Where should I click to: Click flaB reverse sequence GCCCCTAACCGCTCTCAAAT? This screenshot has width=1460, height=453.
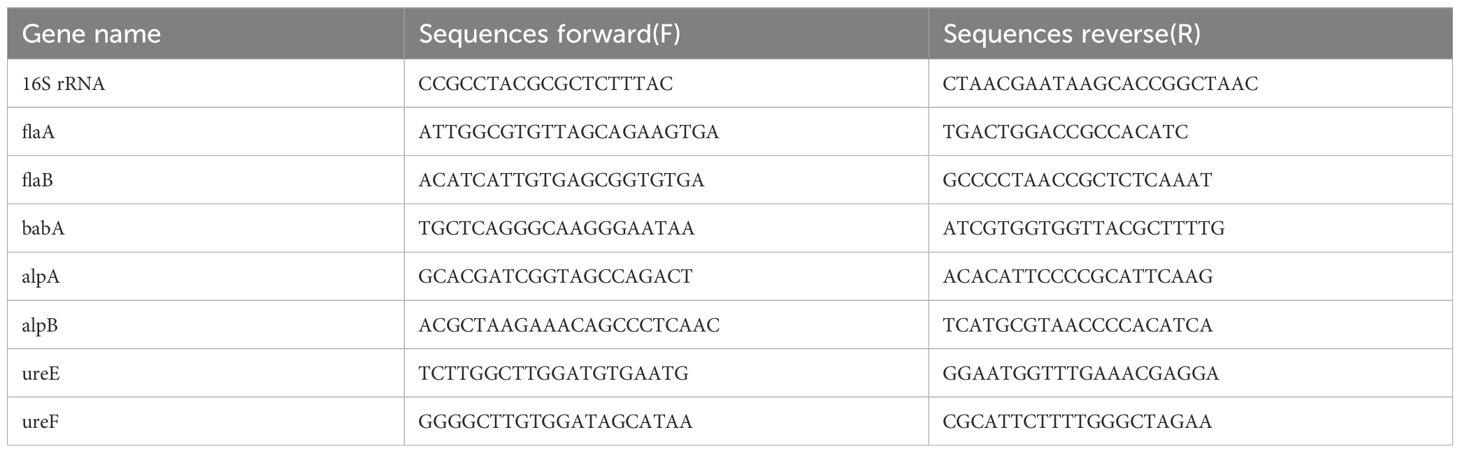1077,180
